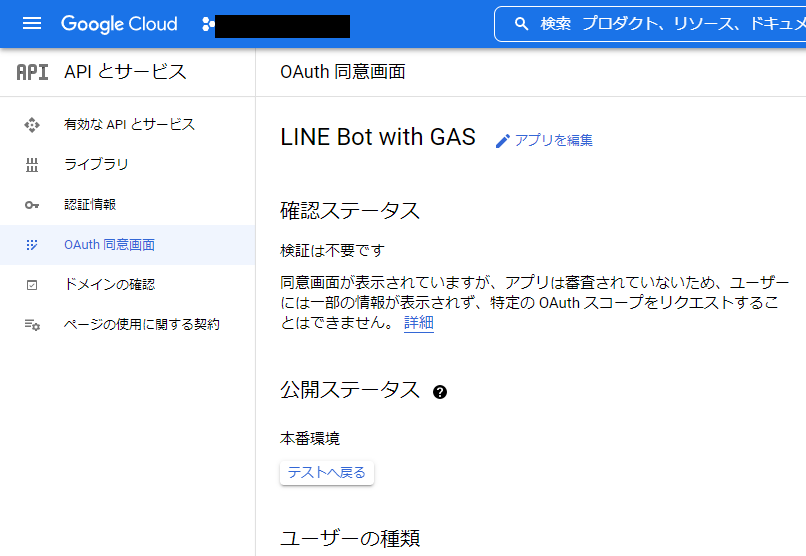This screenshot has width=806, height=556.
Task: Click the Google Cloud logo
Action: click(119, 24)
